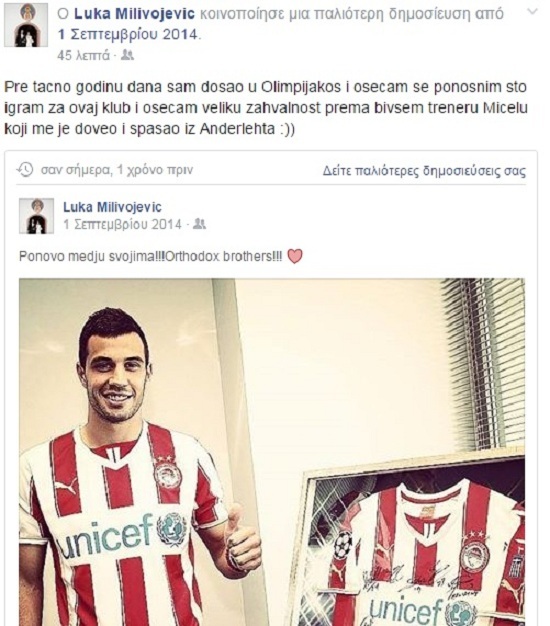Viewport: 550px width, 626px height.
Task: Click the 45 λεπτά timestamp
Action: coord(83,55)
